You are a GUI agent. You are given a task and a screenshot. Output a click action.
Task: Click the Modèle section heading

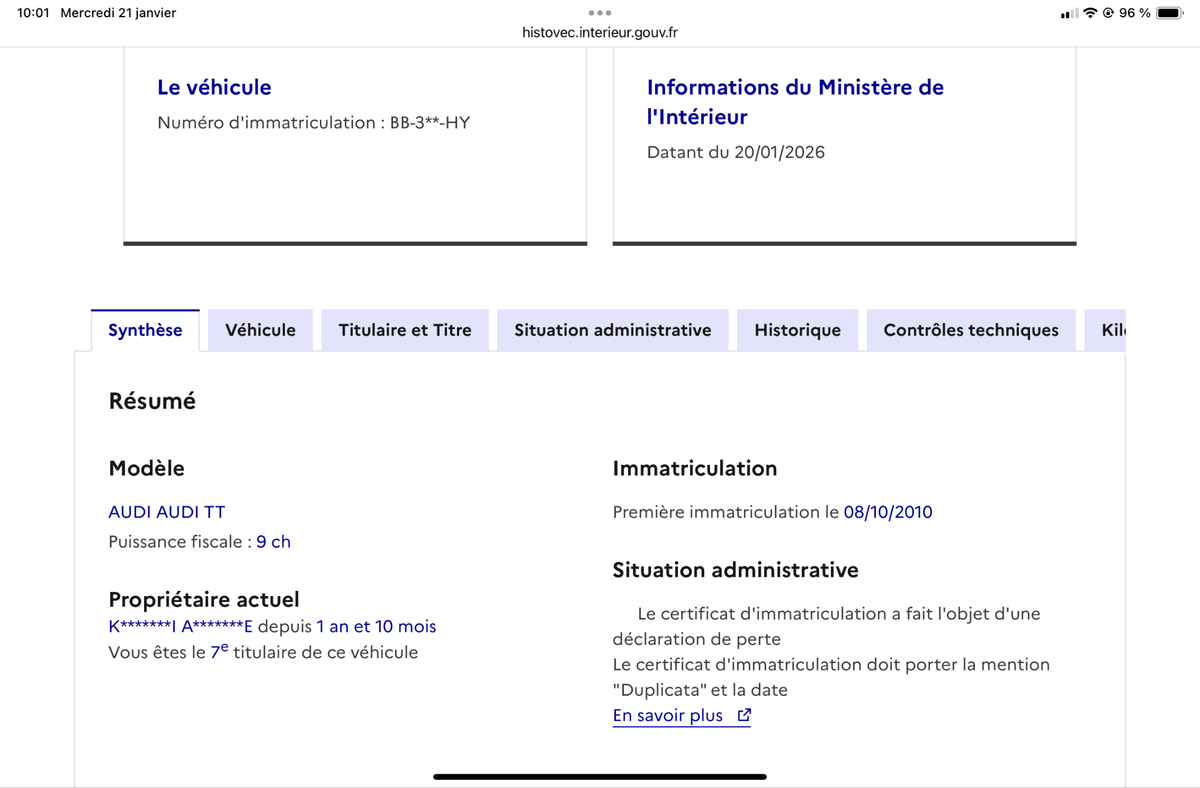(x=146, y=468)
